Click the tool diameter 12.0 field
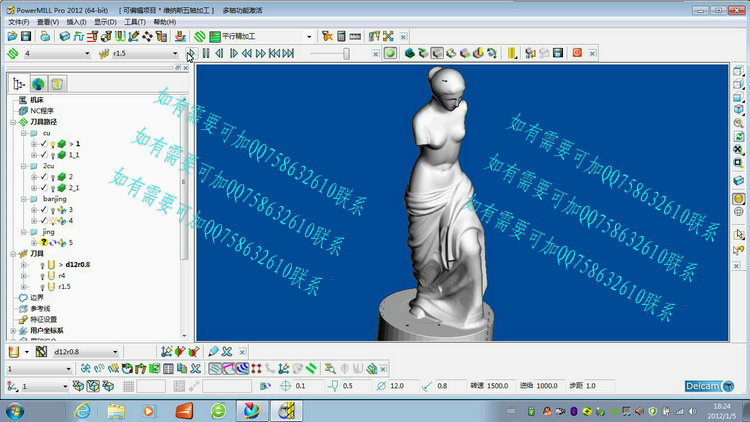 click(x=403, y=386)
